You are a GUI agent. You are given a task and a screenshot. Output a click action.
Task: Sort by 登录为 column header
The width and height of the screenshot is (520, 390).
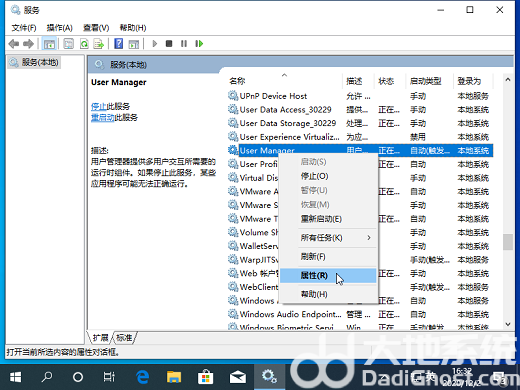coord(473,81)
